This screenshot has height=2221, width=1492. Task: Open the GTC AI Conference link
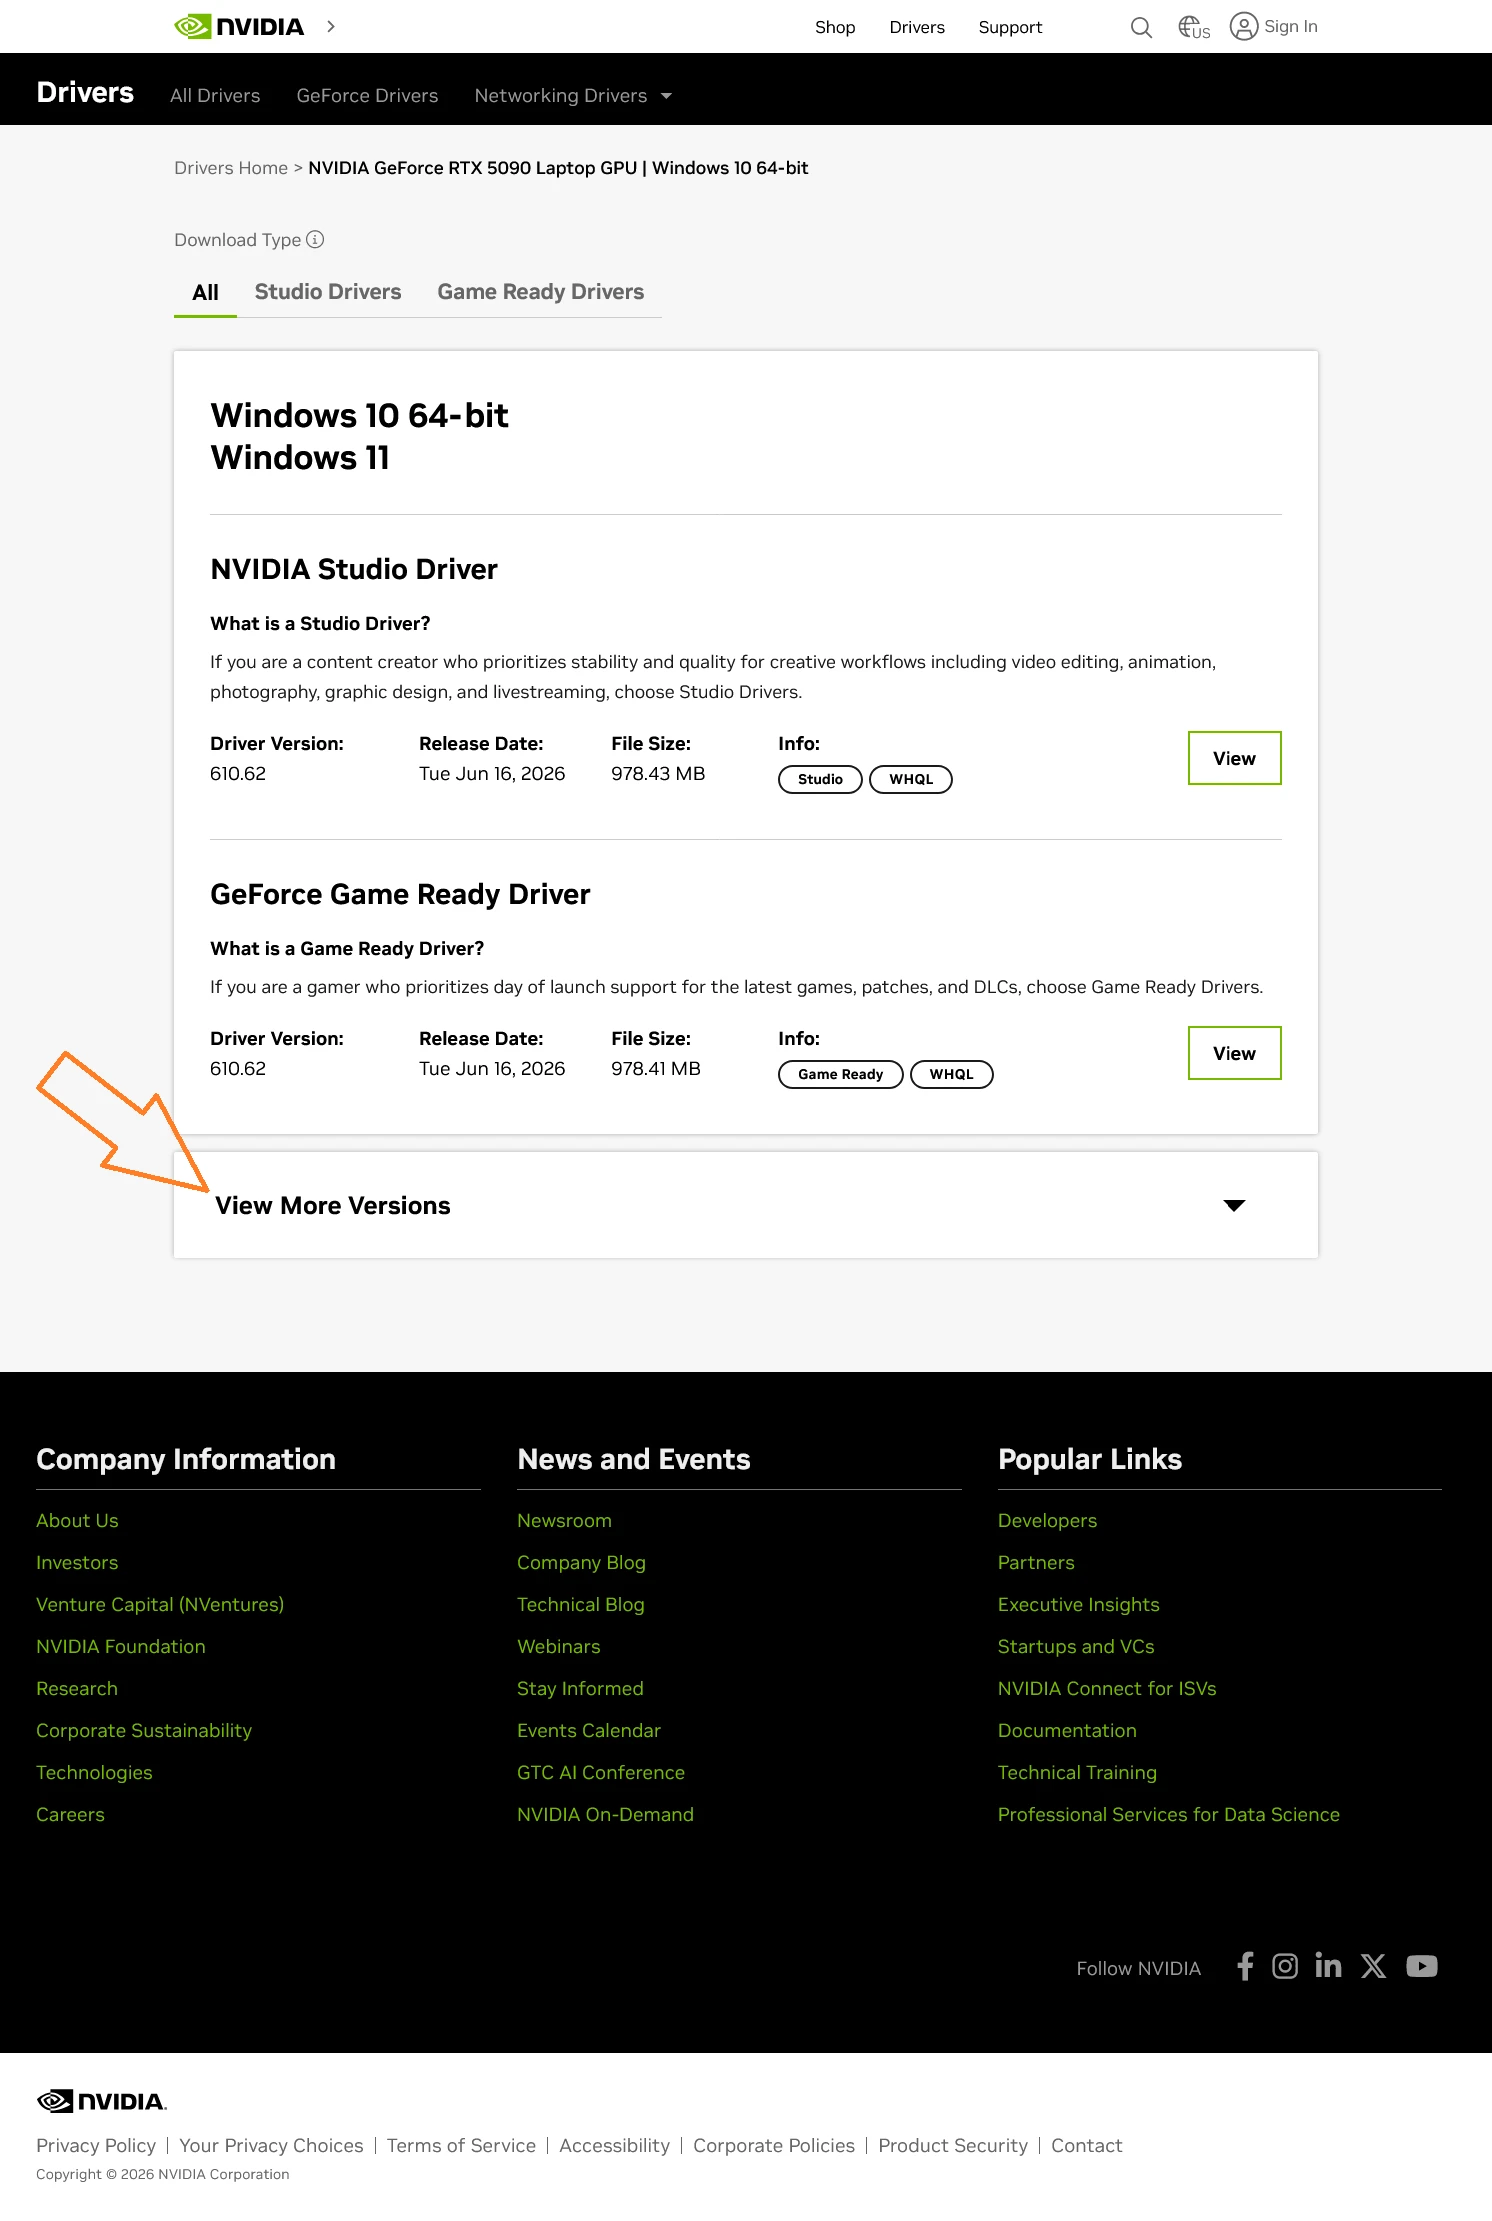600,1772
